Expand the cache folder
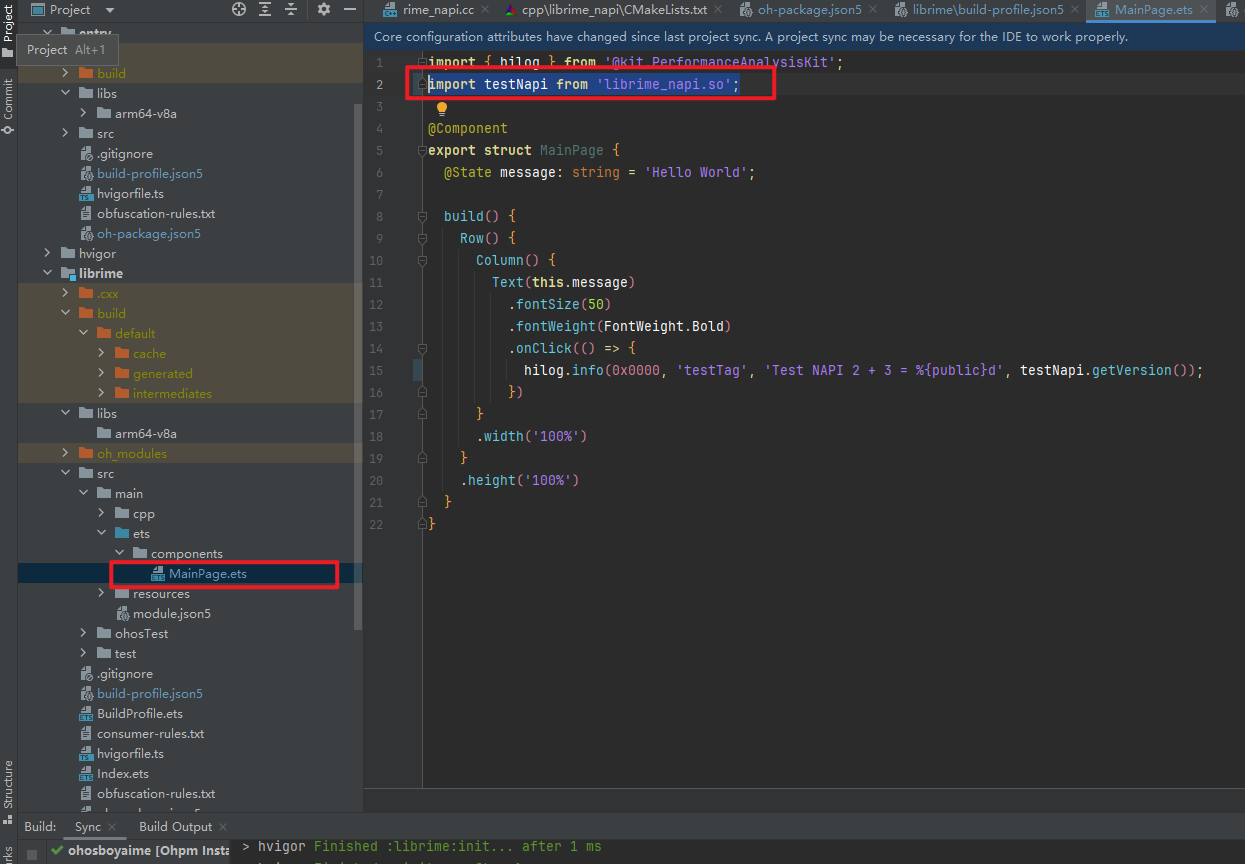 pos(102,354)
